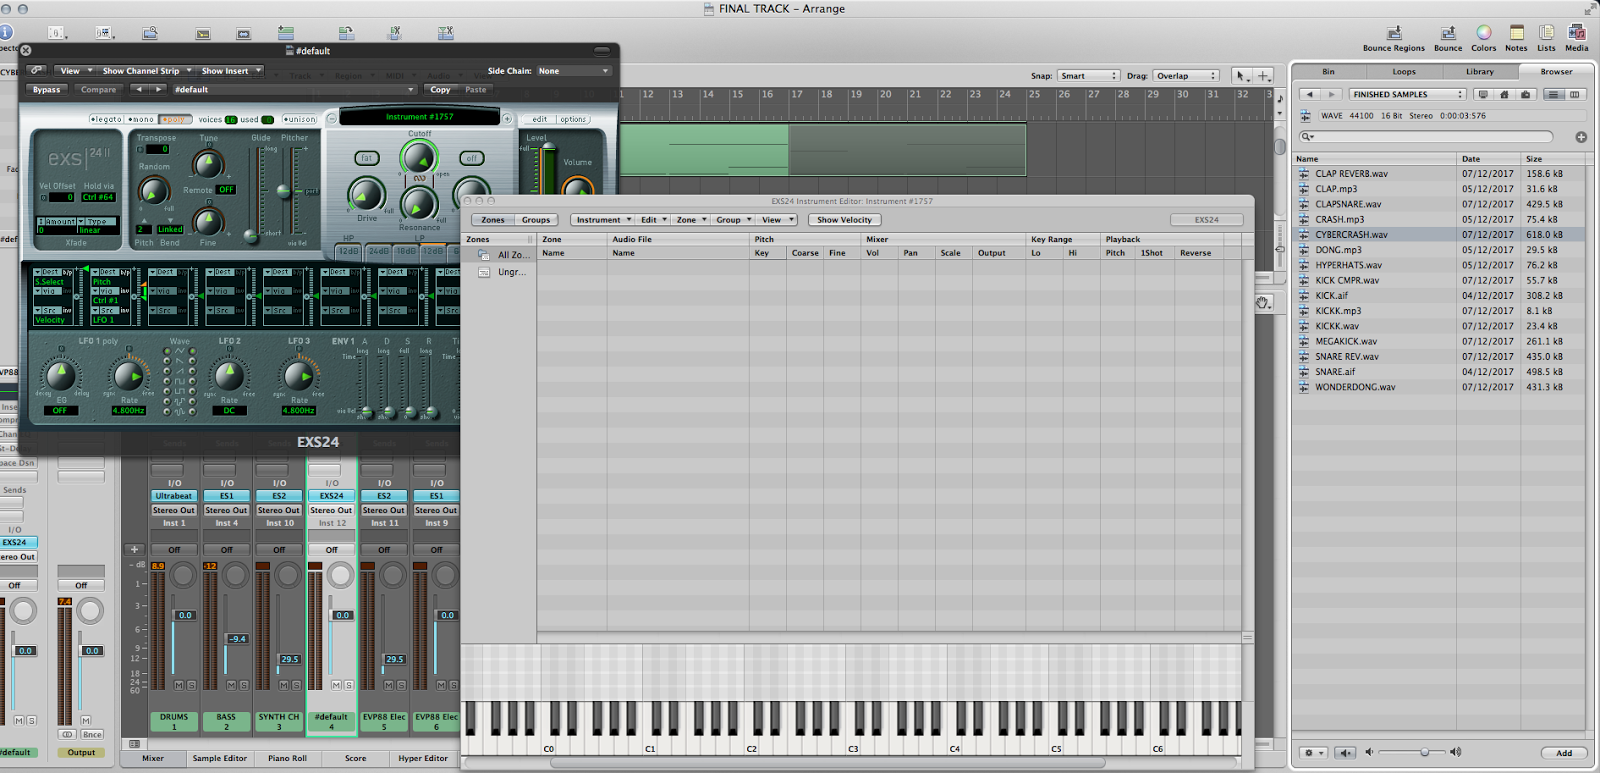Click the Browser search field
Image resolution: width=1600 pixels, height=773 pixels.
pyautogui.click(x=1426, y=137)
